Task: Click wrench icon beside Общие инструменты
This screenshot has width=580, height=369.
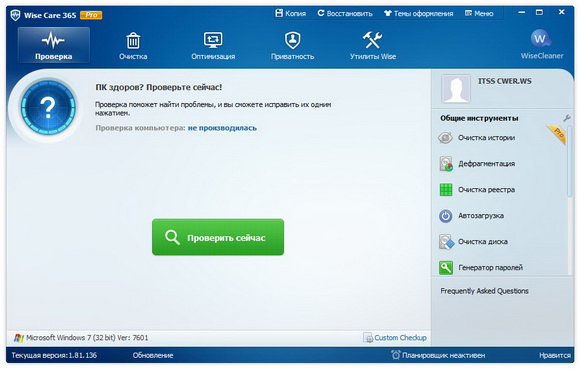Action: pyautogui.click(x=566, y=118)
